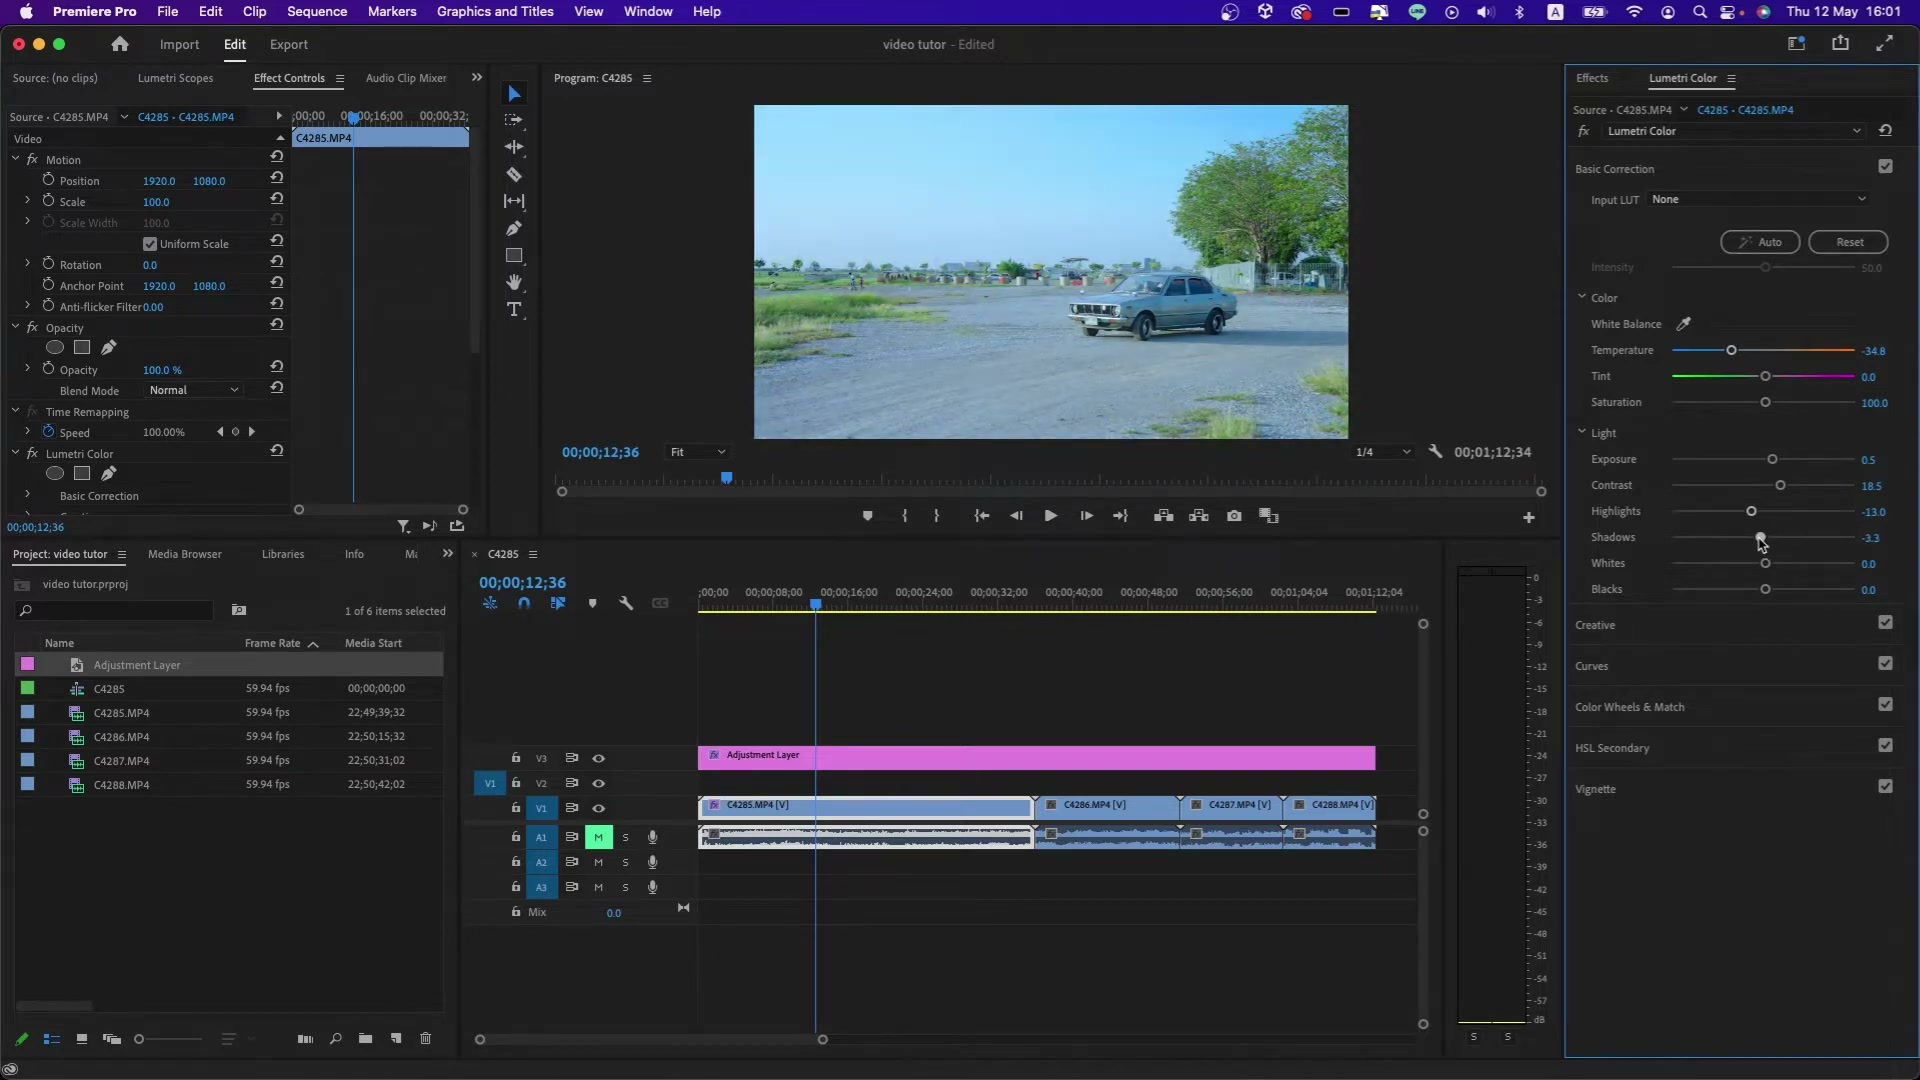The width and height of the screenshot is (1920, 1080).
Task: Click the Opacity ellipse mask icon
Action: point(55,347)
